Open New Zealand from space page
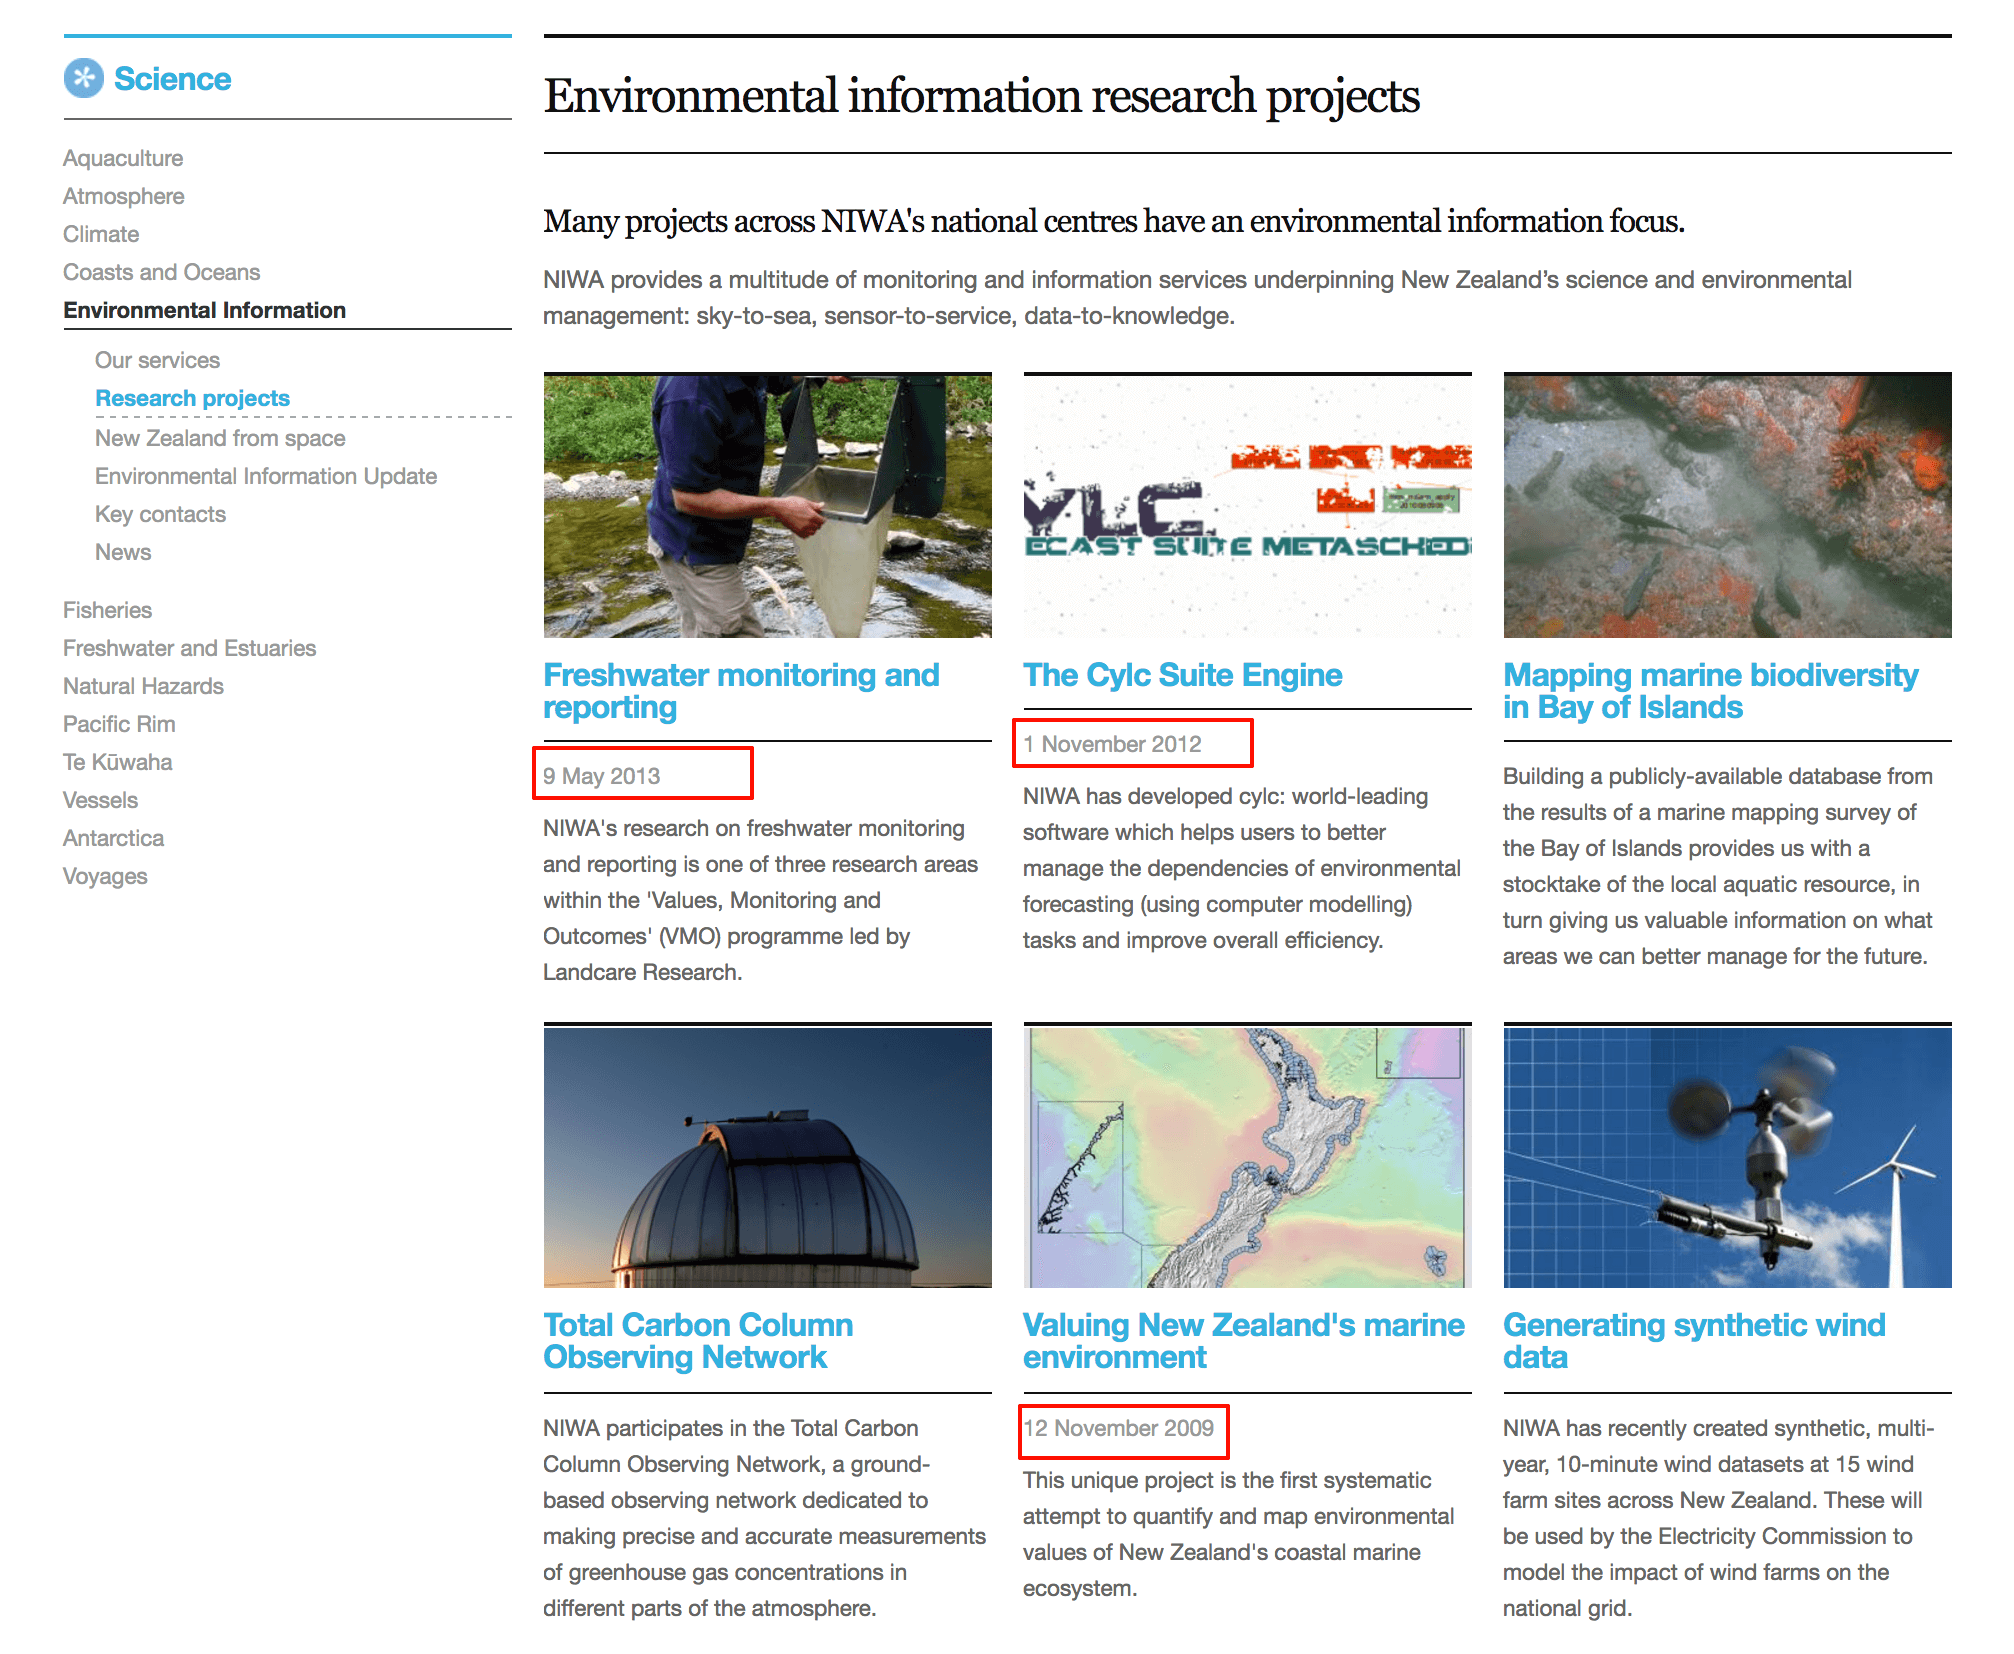Screen dimensions: 2014x1654 coord(220,438)
